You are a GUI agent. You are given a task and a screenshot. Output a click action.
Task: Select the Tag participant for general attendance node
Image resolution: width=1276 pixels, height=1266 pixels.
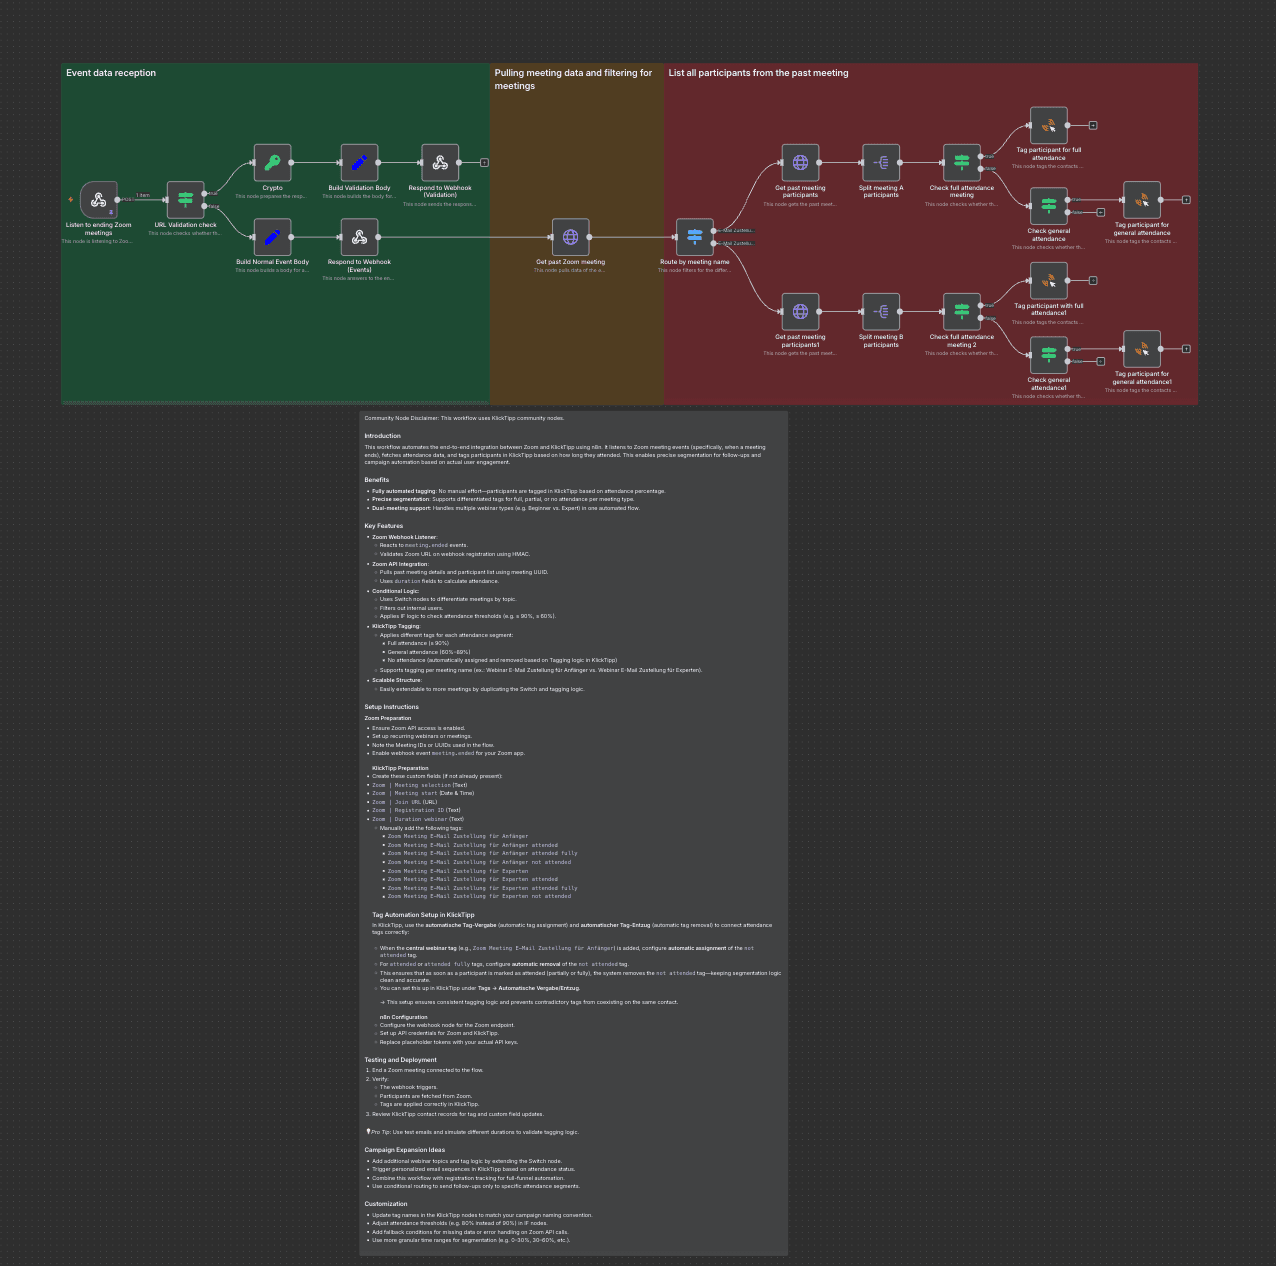tap(1142, 200)
